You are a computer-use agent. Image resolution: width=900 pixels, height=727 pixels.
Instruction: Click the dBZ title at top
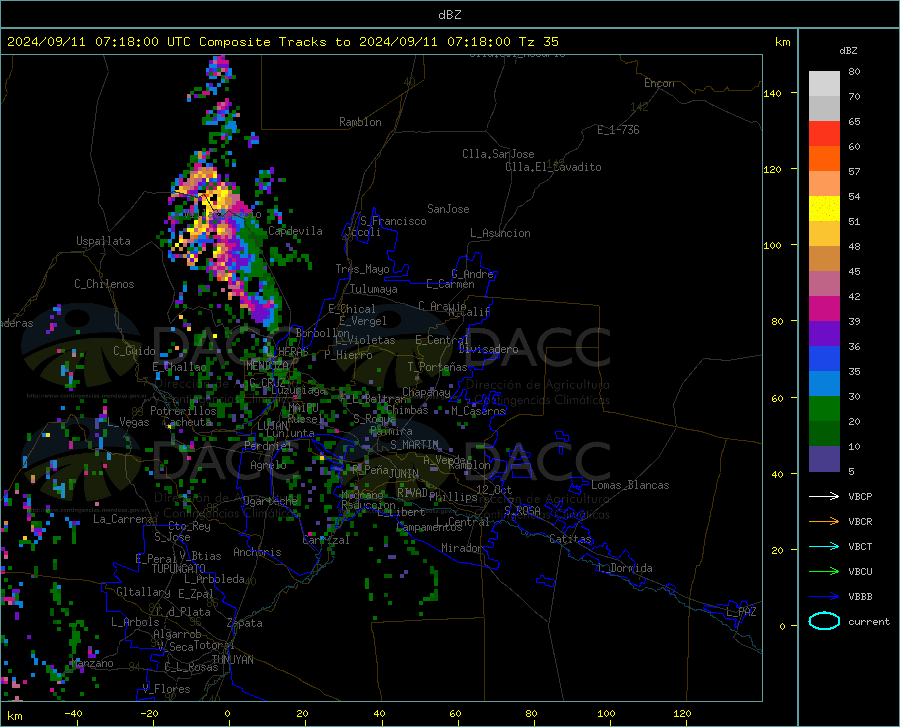449,15
